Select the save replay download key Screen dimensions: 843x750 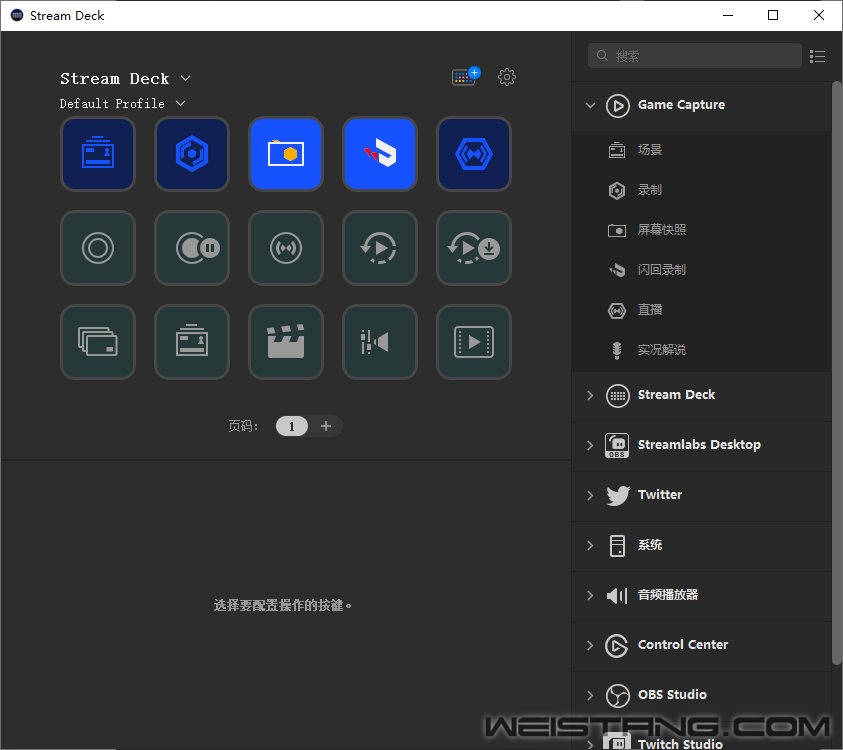coord(474,248)
